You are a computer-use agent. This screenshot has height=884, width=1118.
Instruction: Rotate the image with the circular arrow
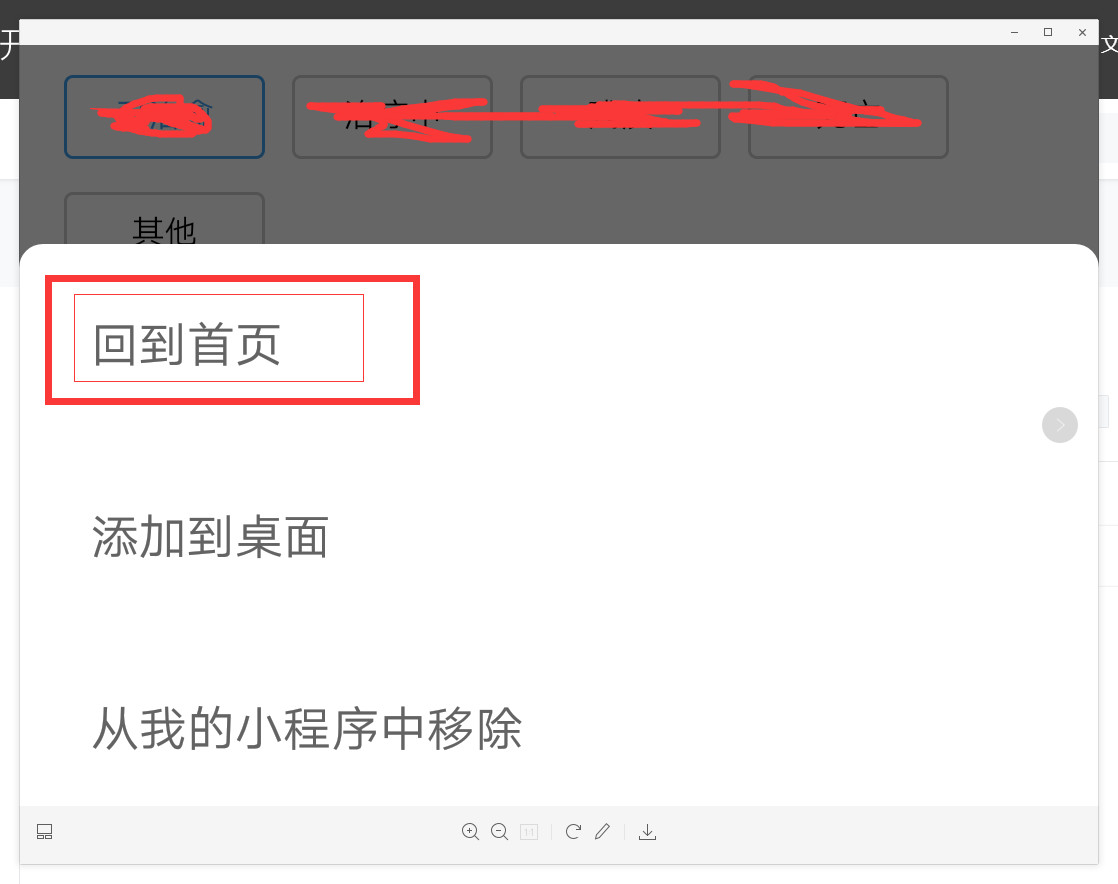tap(573, 832)
